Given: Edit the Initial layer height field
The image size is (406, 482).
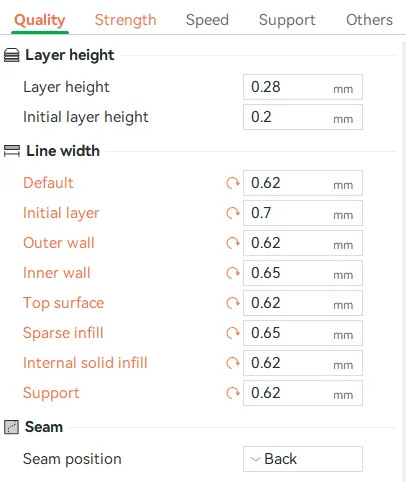Looking at the screenshot, I should point(303,117).
